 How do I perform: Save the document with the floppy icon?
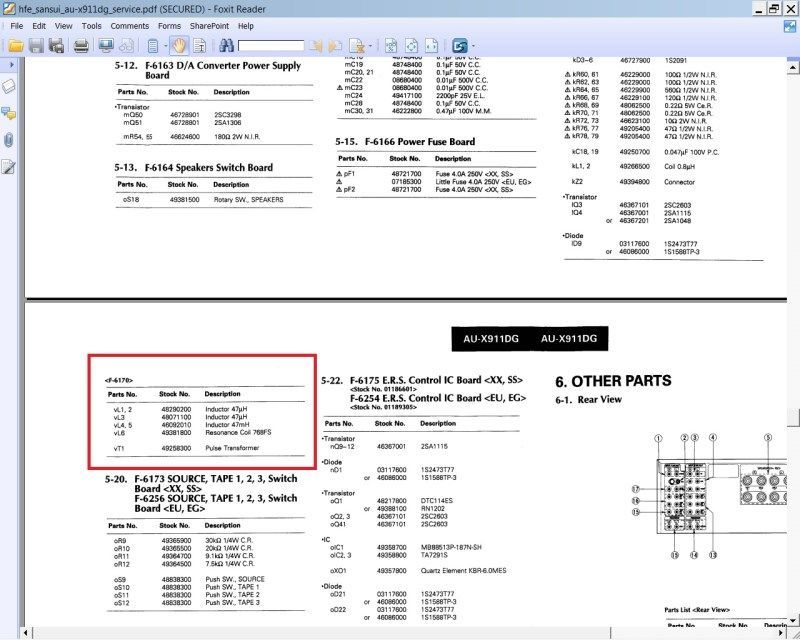(x=36, y=46)
